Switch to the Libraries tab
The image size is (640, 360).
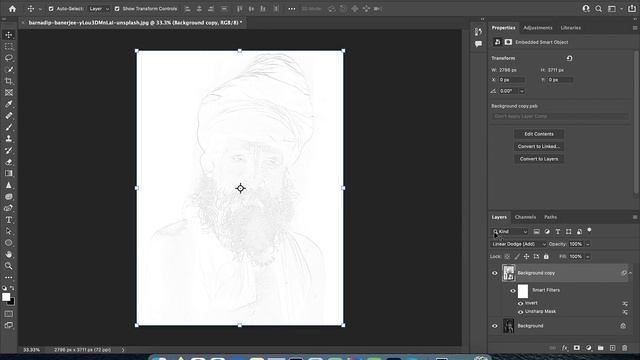(571, 28)
